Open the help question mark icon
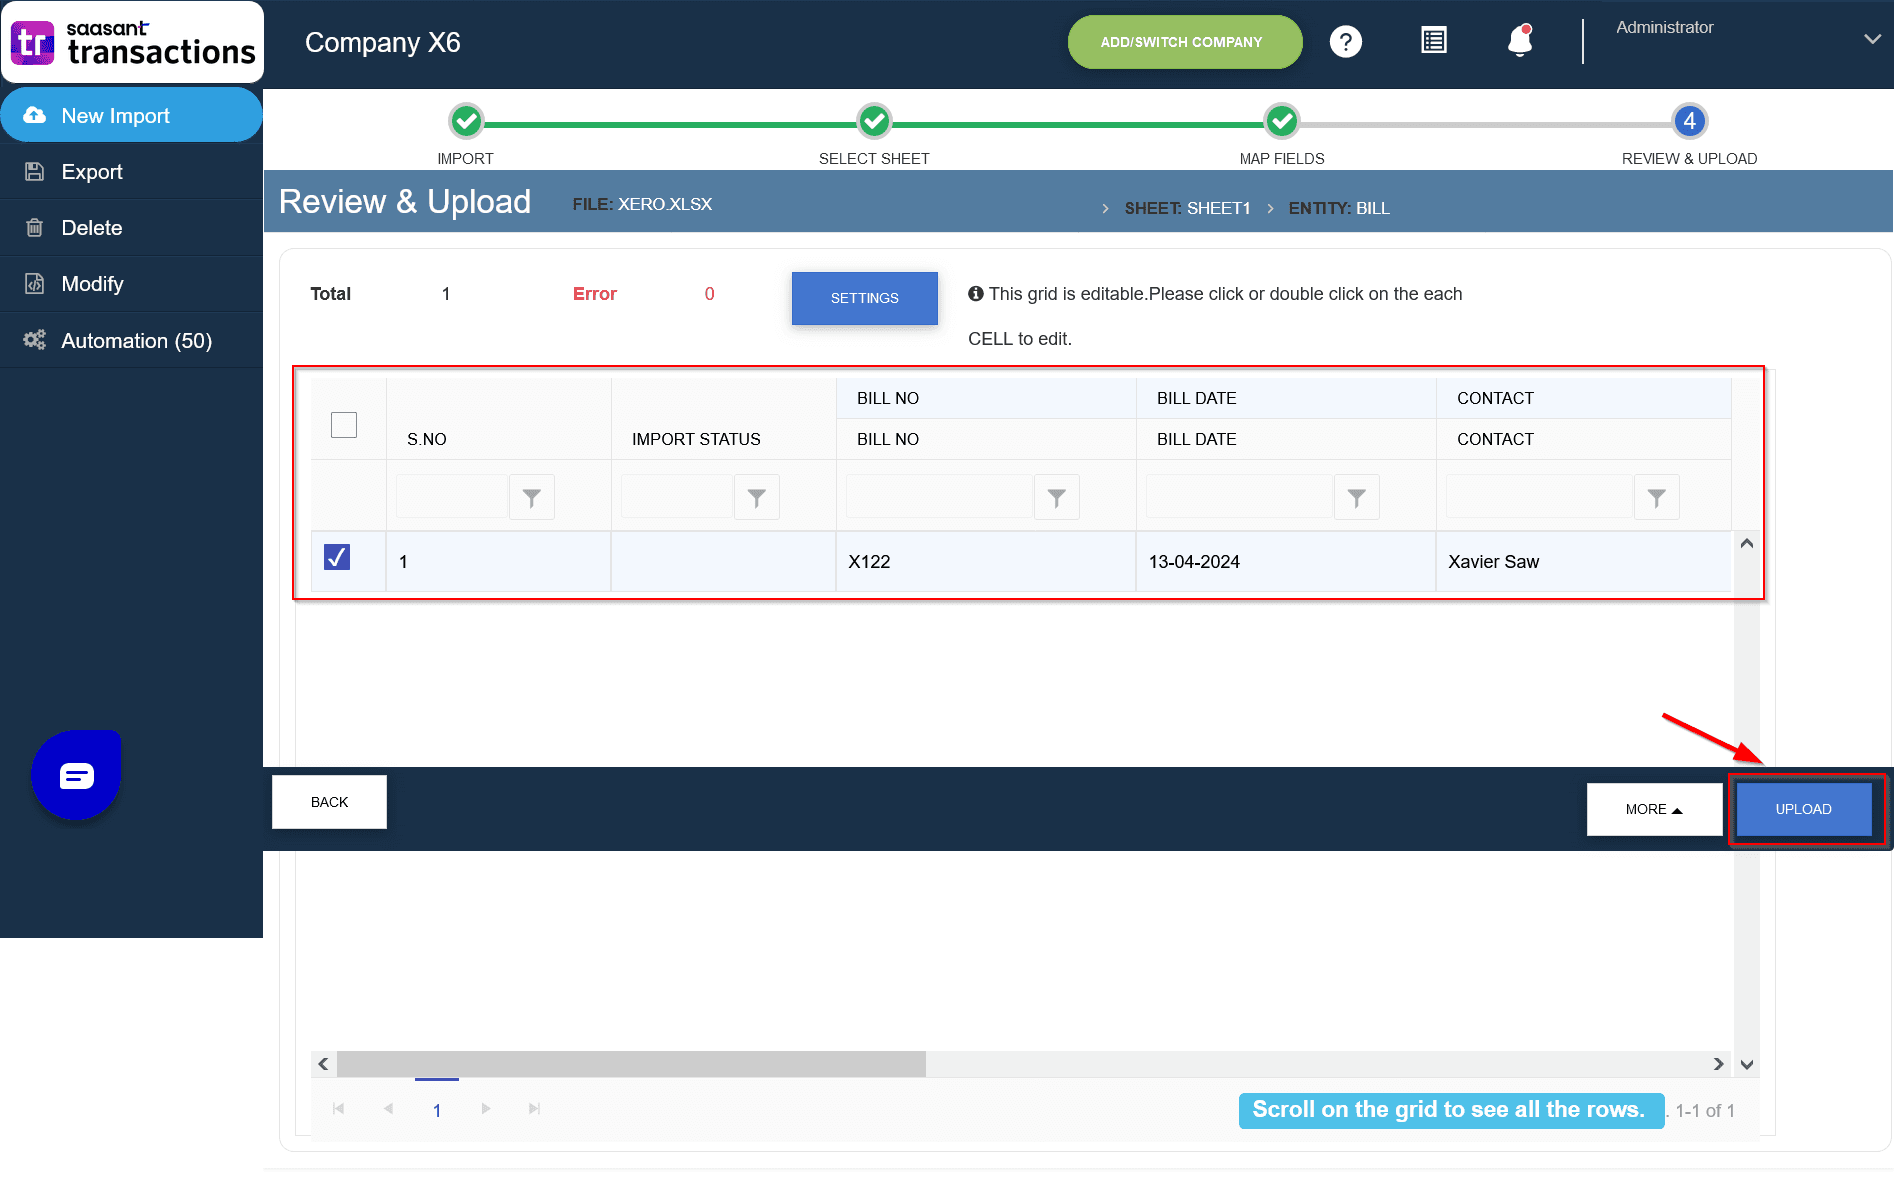The width and height of the screenshot is (1894, 1198). pyautogui.click(x=1345, y=42)
